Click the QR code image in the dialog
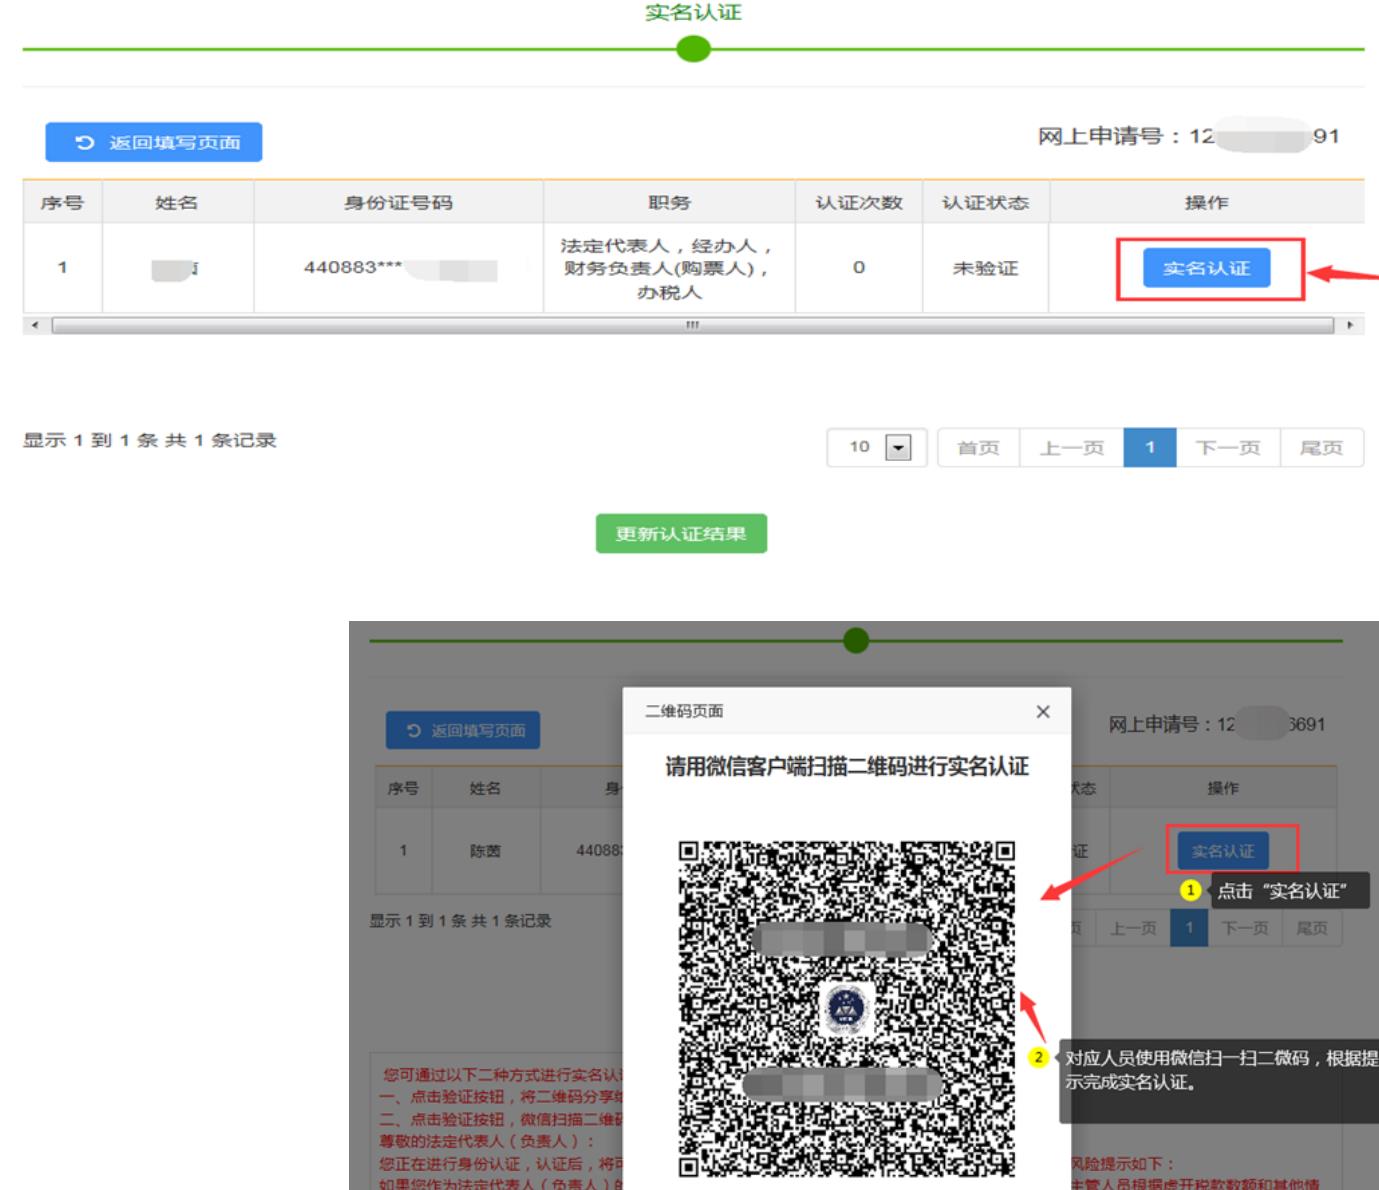This screenshot has height=1190, width=1379. point(847,1008)
